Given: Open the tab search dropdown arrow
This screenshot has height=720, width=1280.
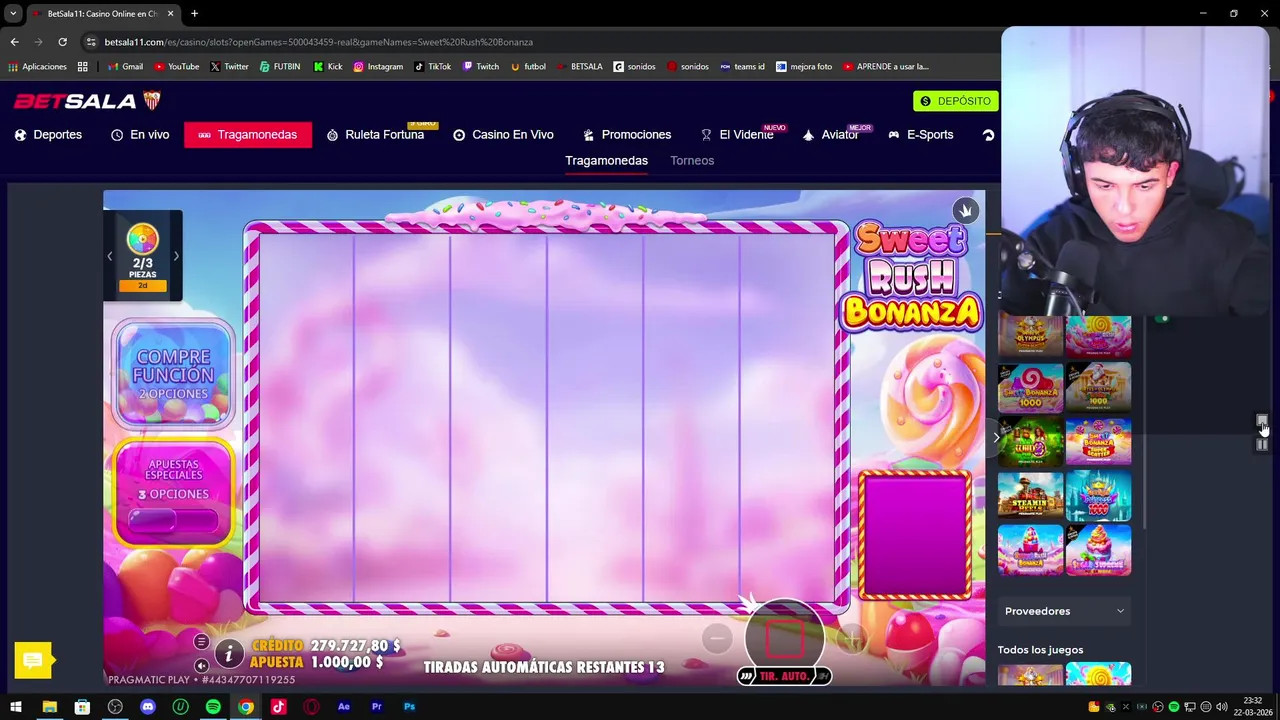Looking at the screenshot, I should 13,13.
